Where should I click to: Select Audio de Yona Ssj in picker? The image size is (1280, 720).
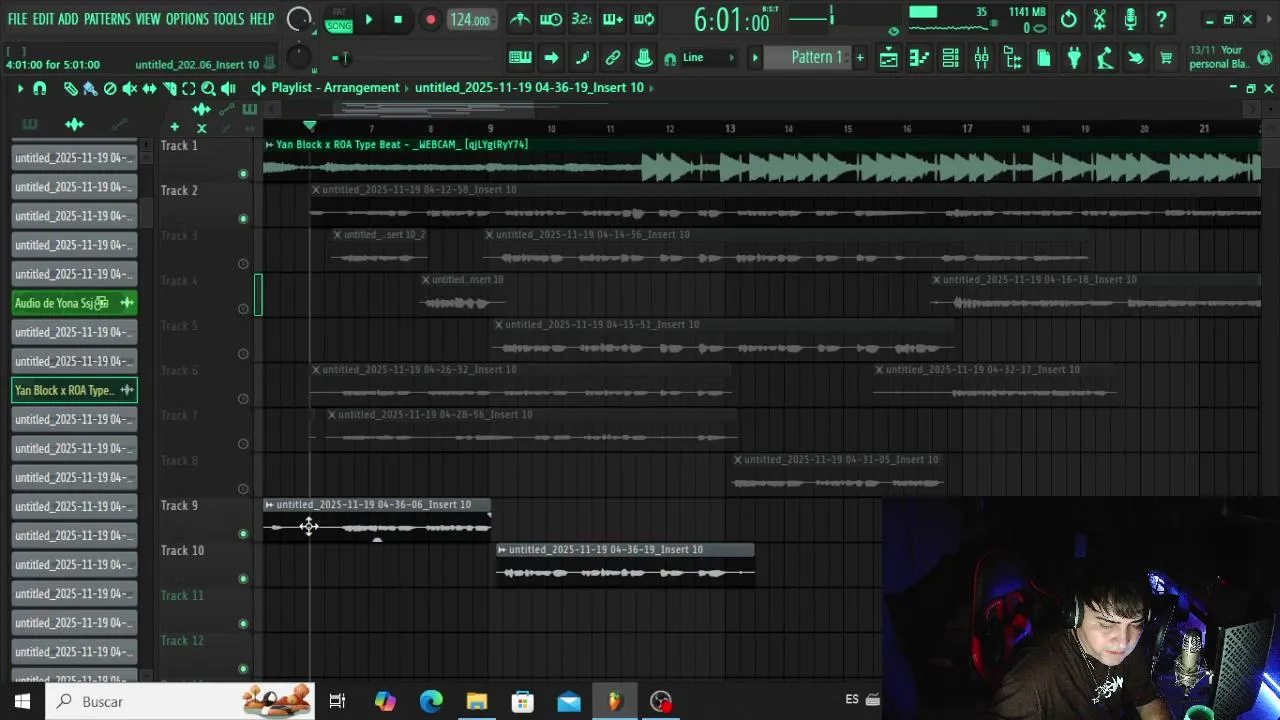tap(75, 303)
